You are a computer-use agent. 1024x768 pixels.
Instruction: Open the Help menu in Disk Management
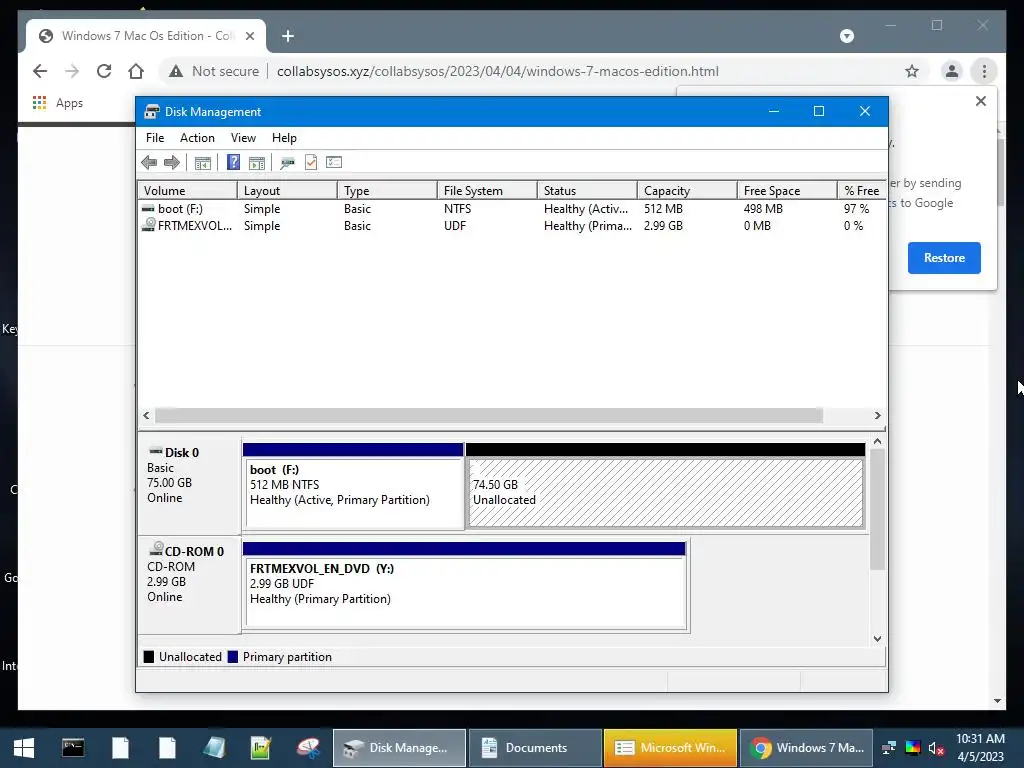point(284,138)
